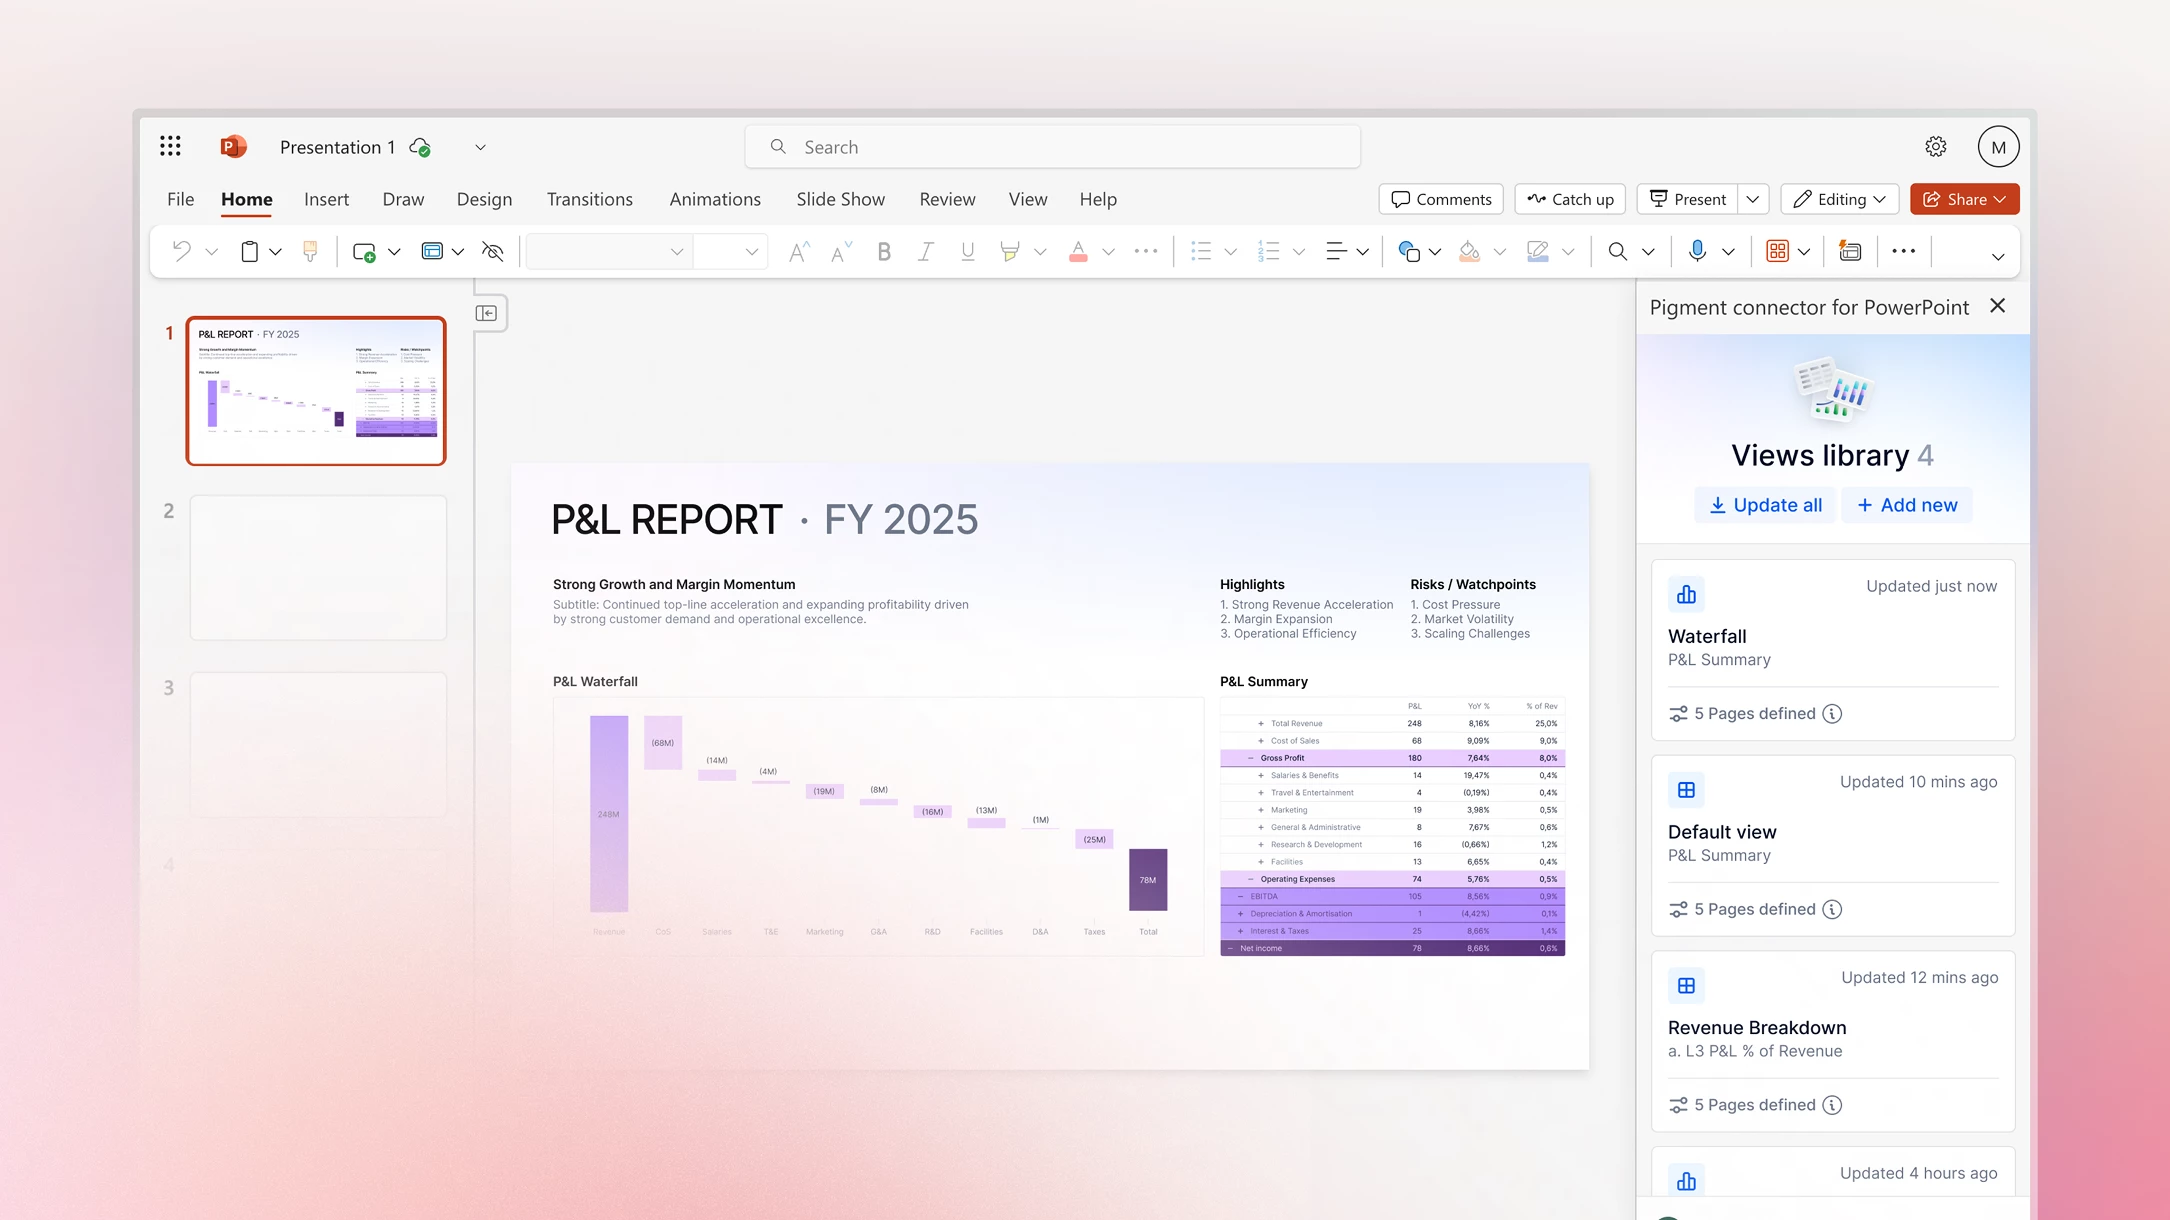Click the Dictate microphone icon
2170x1220 pixels.
point(1697,251)
